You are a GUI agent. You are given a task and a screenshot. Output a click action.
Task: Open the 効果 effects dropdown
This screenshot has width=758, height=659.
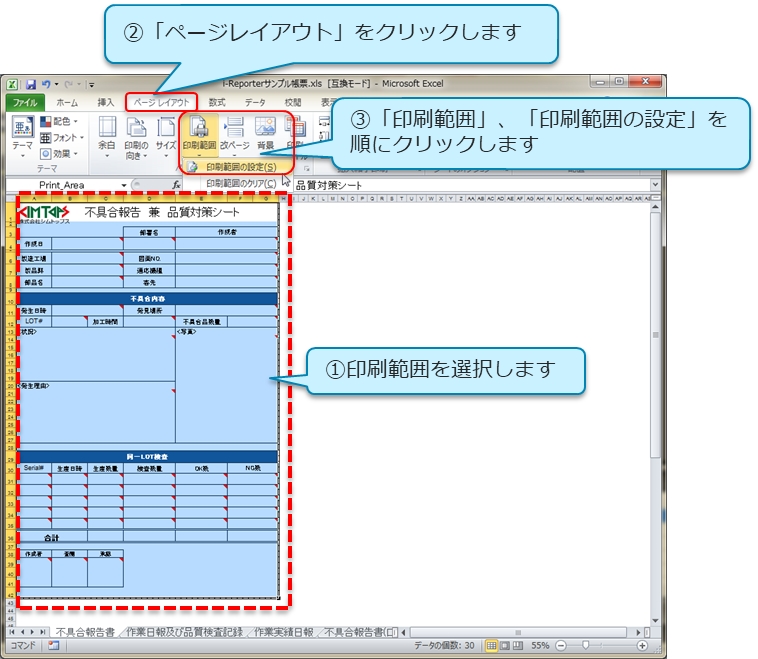[59, 154]
